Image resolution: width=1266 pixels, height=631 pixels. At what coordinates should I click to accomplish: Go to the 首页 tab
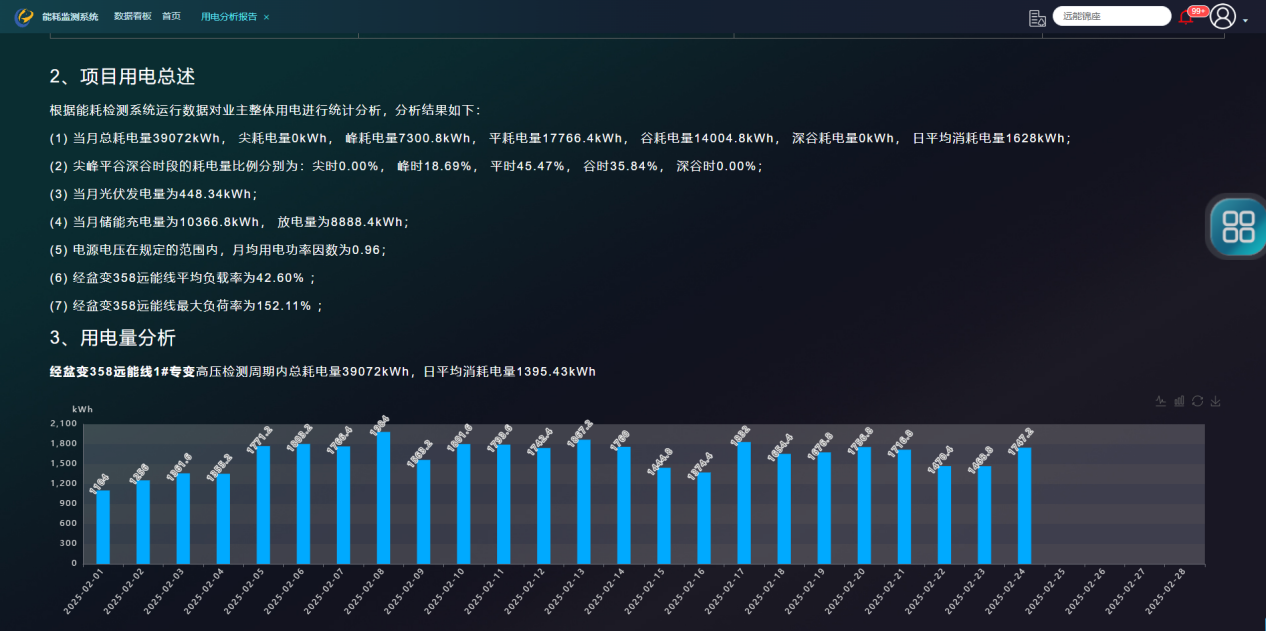click(171, 16)
